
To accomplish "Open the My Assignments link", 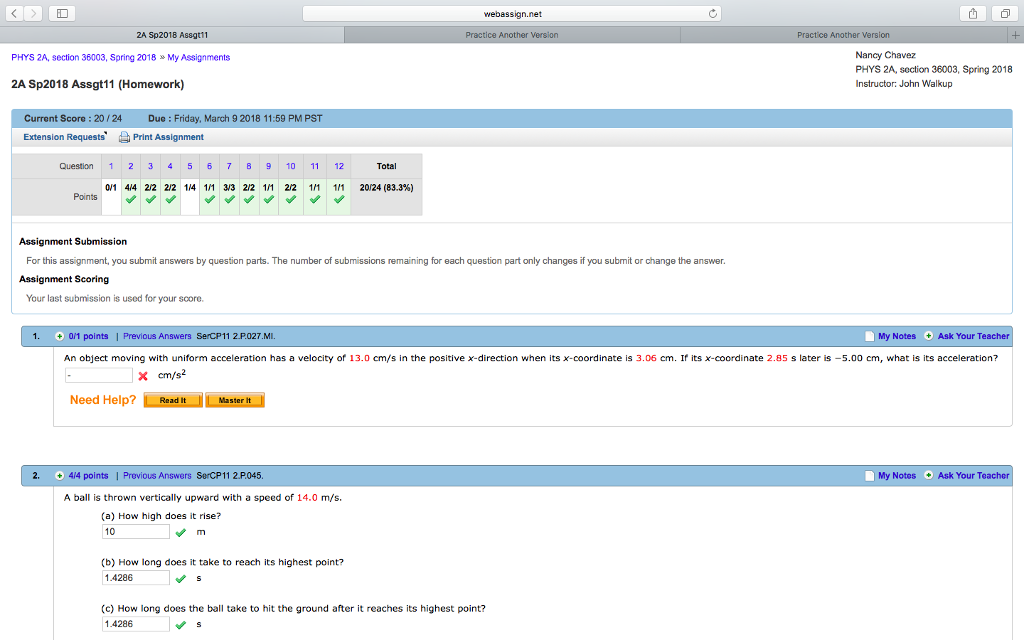I will pyautogui.click(x=199, y=57).
